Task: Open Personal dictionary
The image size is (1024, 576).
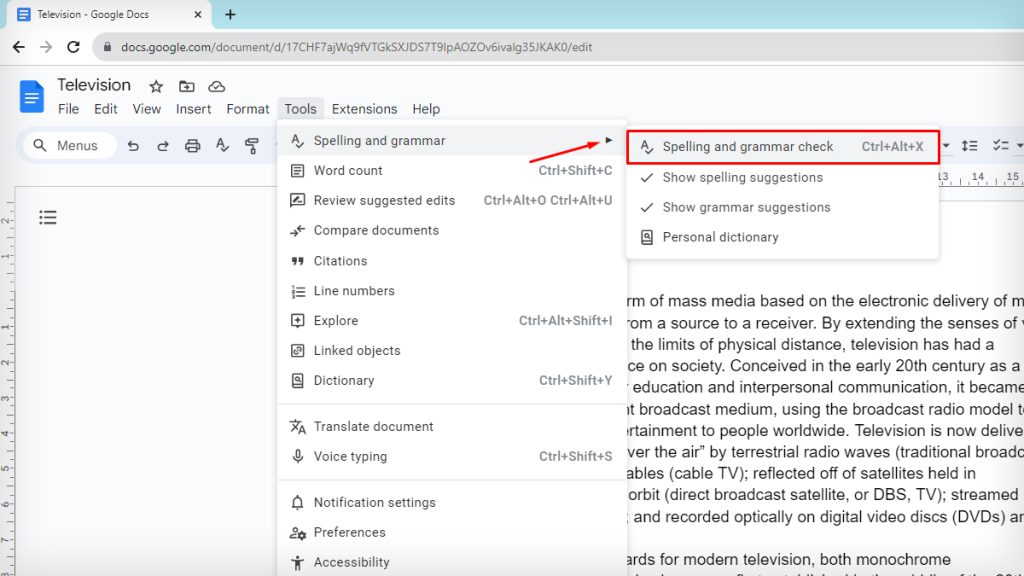Action: tap(720, 237)
